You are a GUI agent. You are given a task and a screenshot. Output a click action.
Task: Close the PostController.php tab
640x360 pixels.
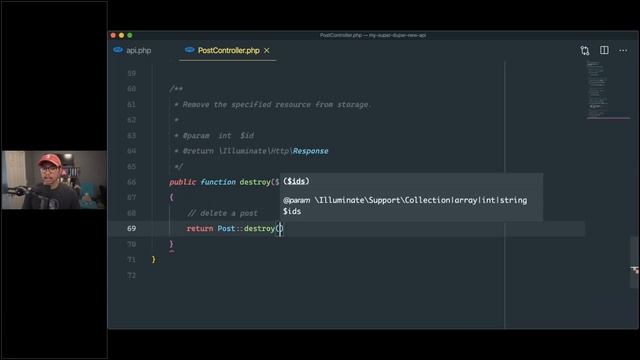pos(267,51)
